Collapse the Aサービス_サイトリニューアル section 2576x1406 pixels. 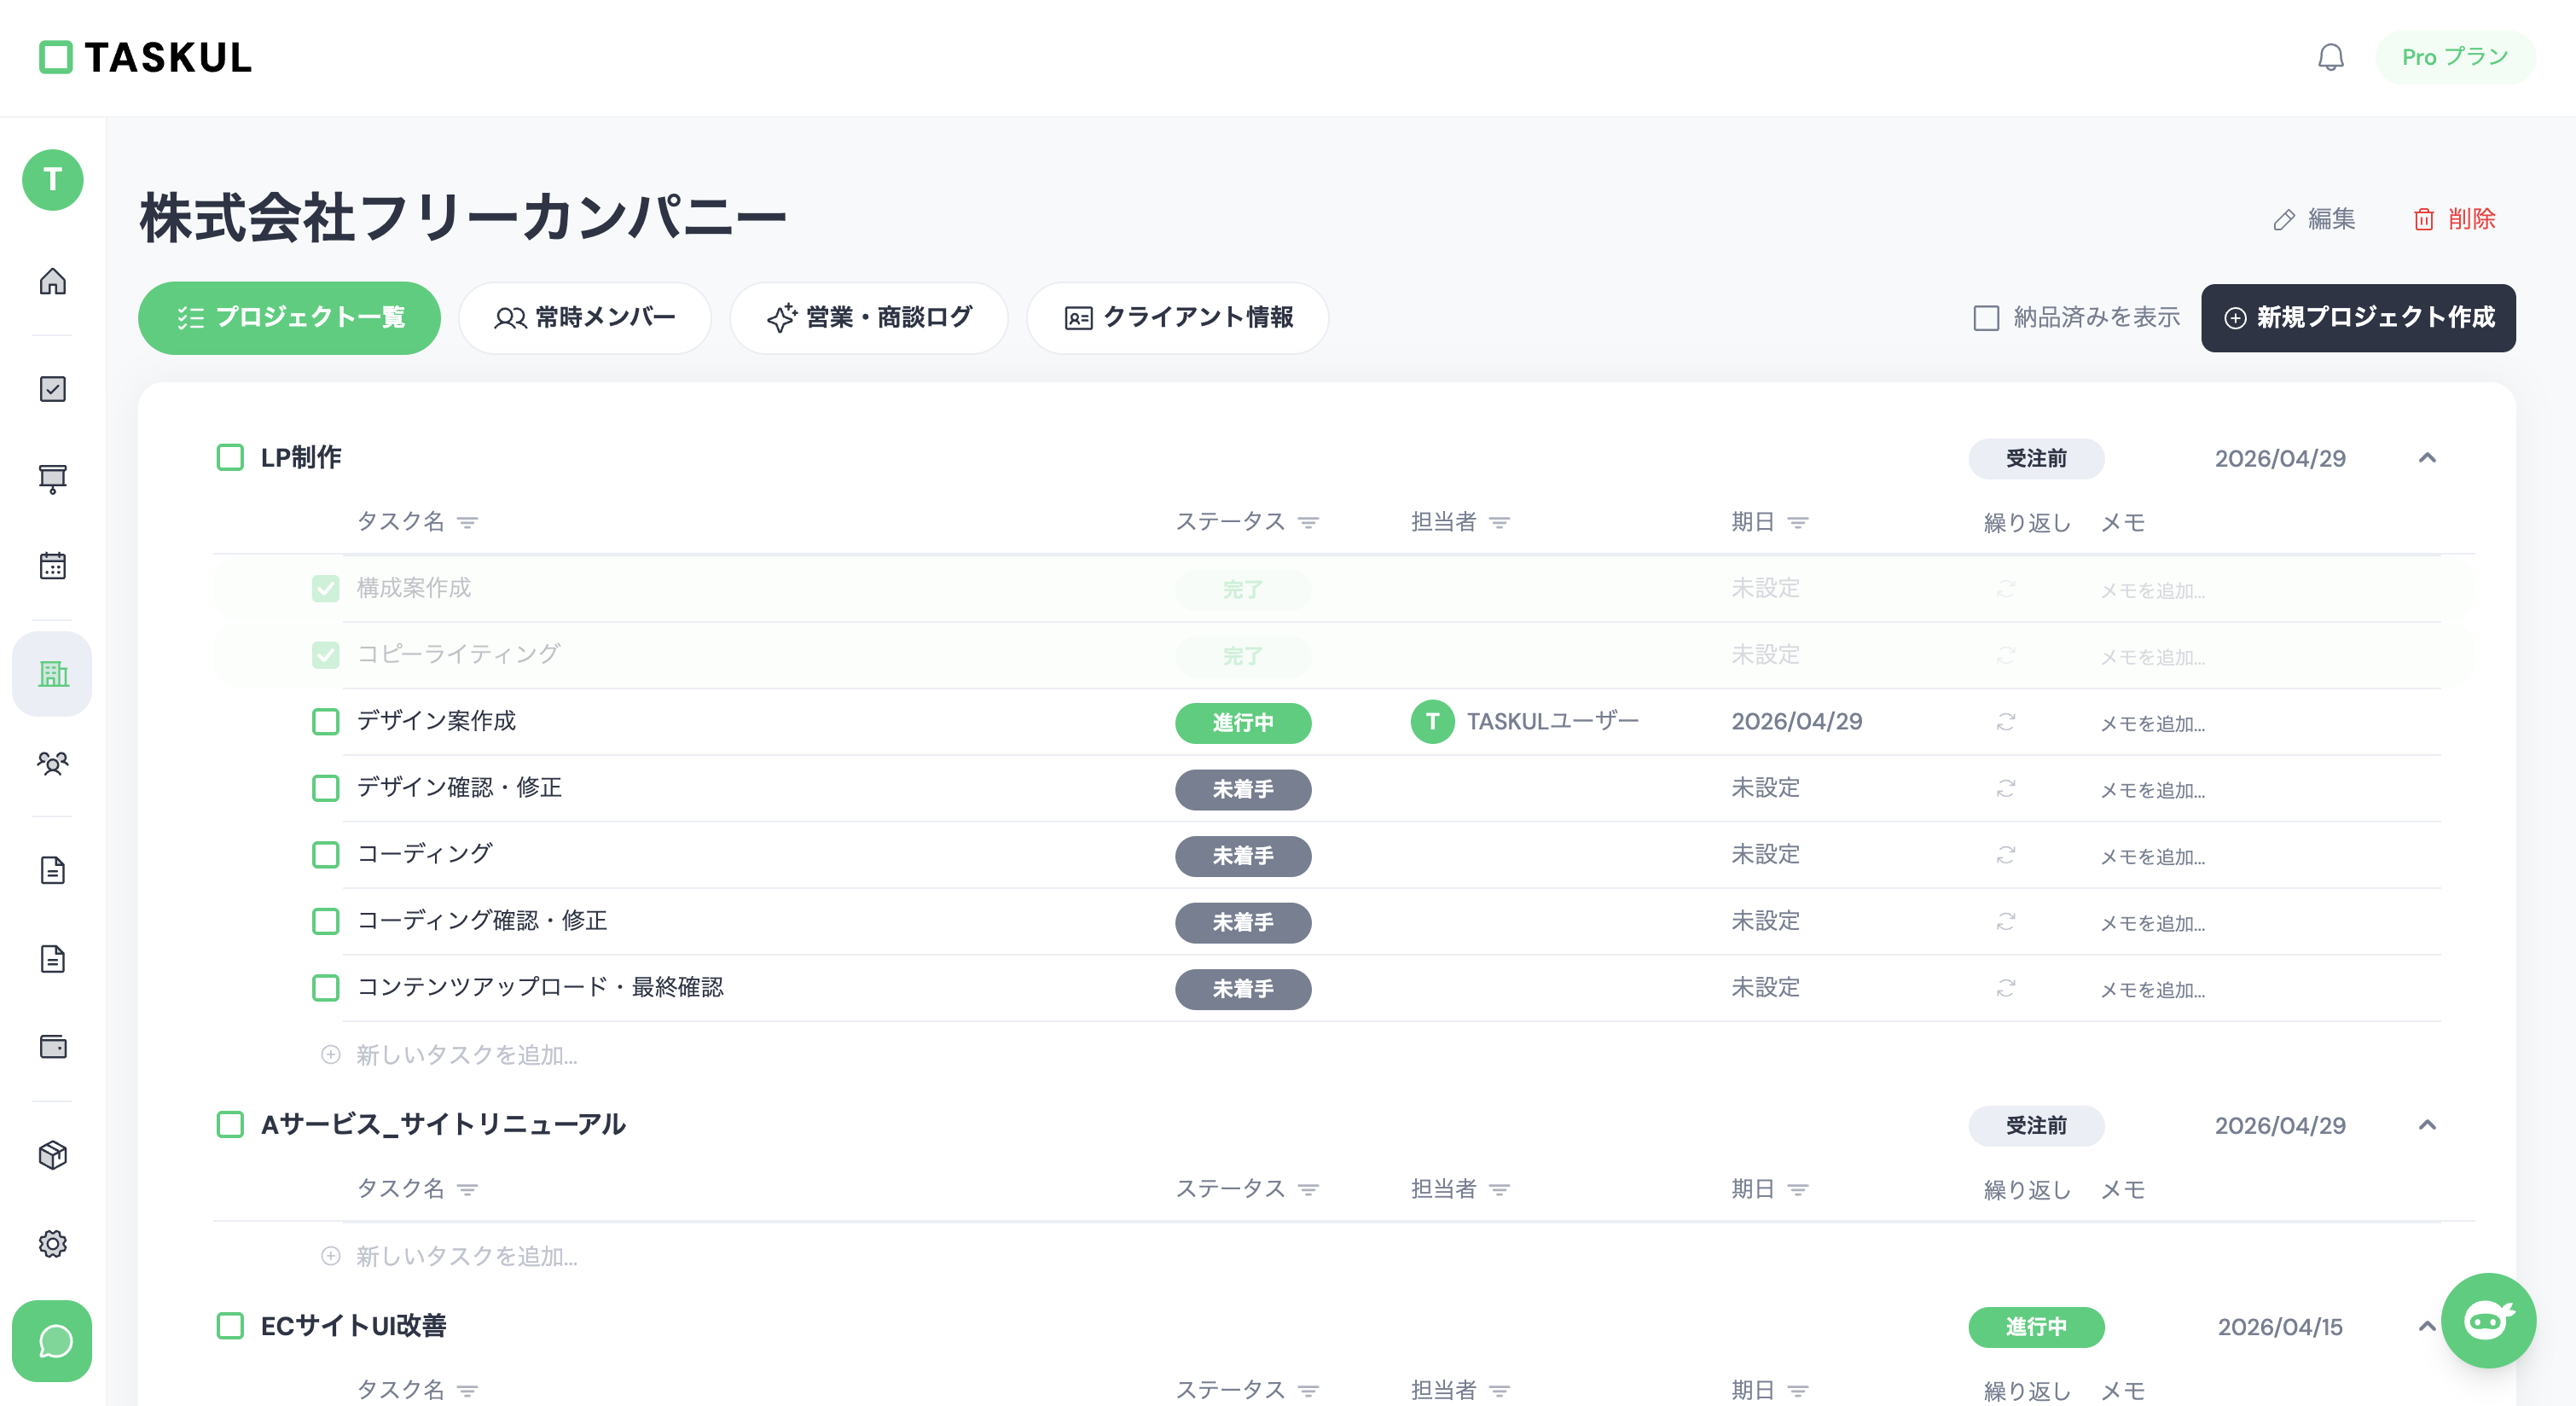point(2427,1125)
